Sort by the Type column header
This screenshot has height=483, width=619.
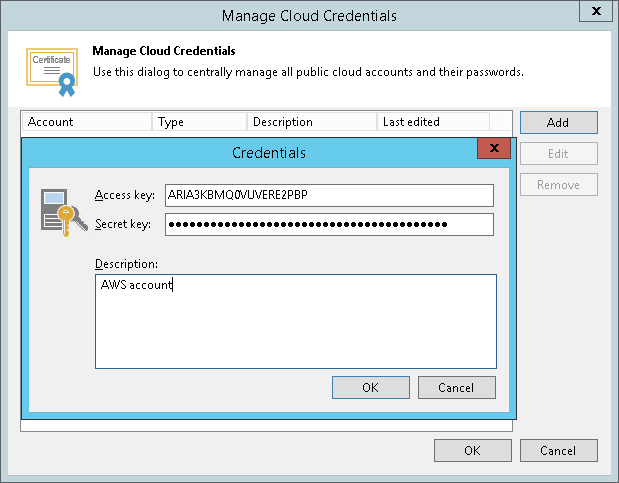pyautogui.click(x=200, y=122)
